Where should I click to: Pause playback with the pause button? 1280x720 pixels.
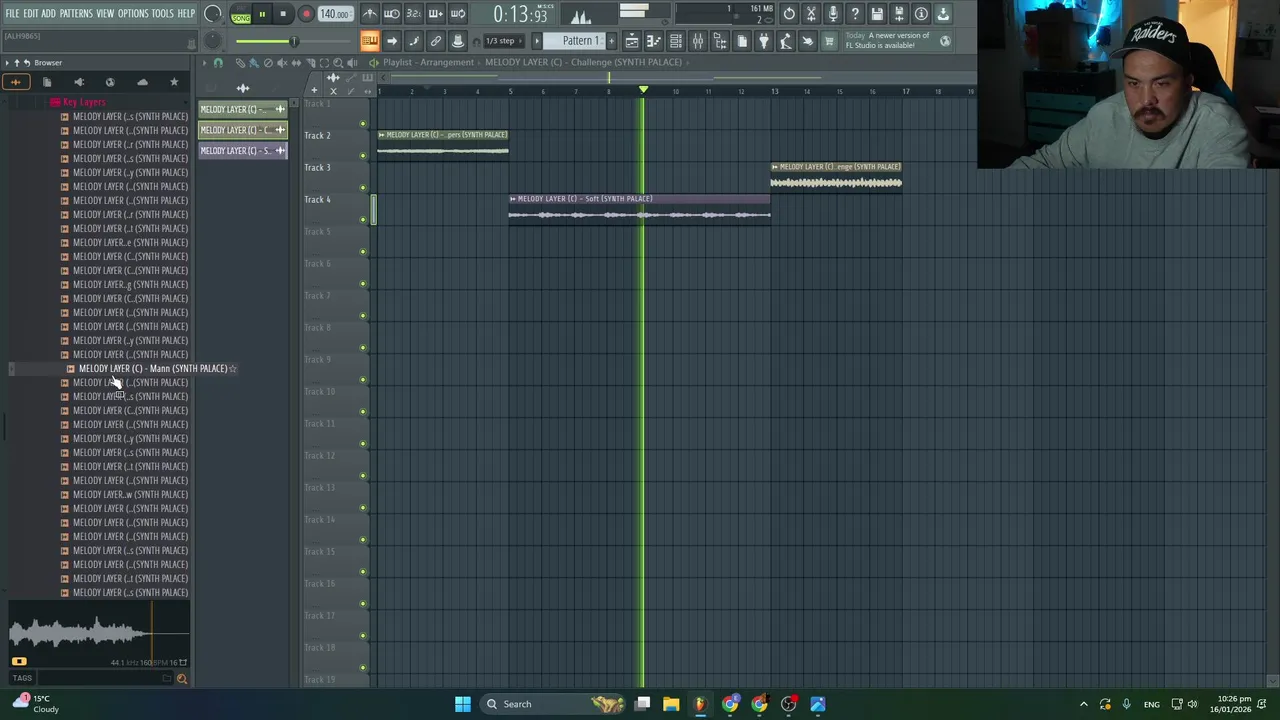(262, 14)
